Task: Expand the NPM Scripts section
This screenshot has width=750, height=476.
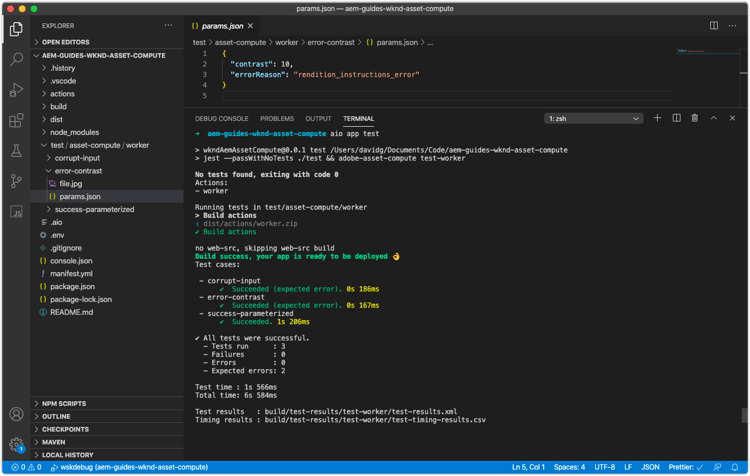Action: (62, 403)
